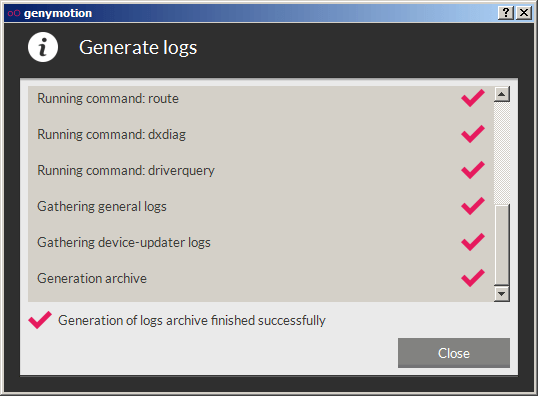The height and width of the screenshot is (396, 538).
Task: Click 'Generation of logs archive finished successfully' text
Action: tap(192, 321)
